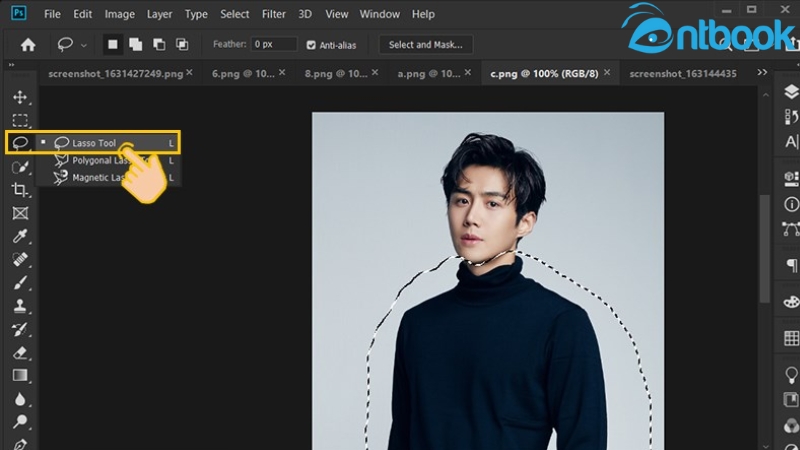The height and width of the screenshot is (450, 800).
Task: Choose Subtract from selection mode
Action: (159, 44)
